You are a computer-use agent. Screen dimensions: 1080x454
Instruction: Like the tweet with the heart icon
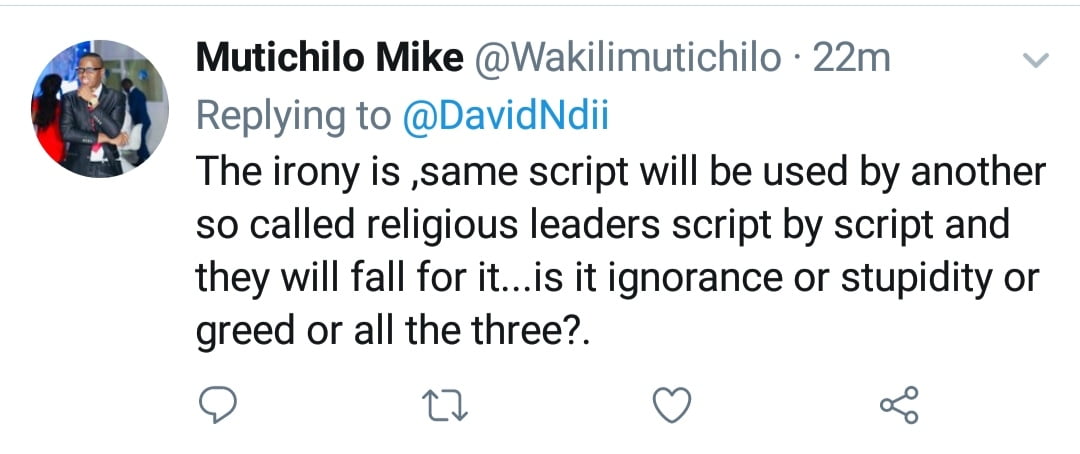click(x=671, y=405)
